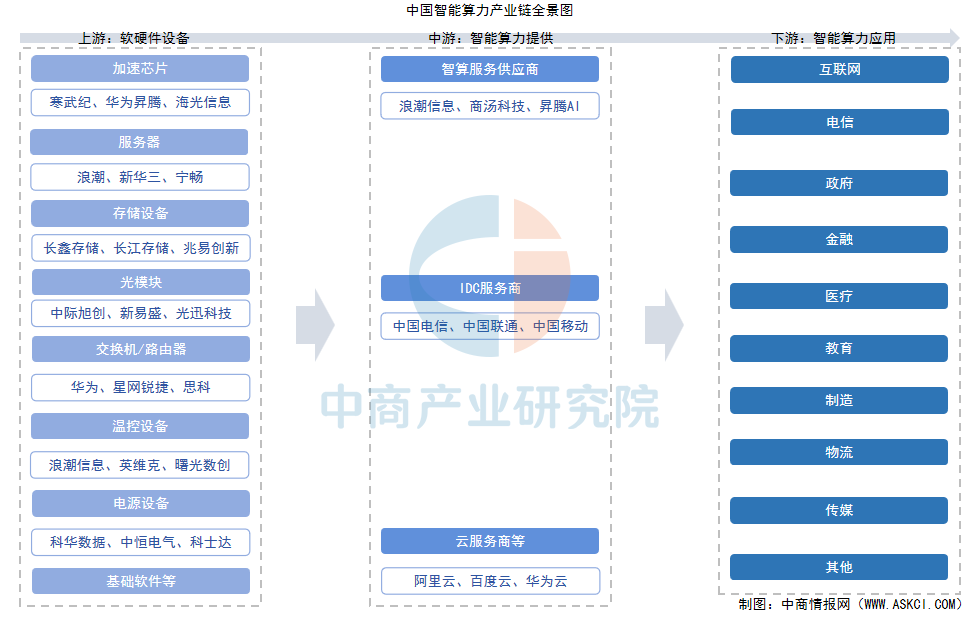The image size is (980, 622).
Task: Click the IDC服务商 header box
Action: coord(490,288)
